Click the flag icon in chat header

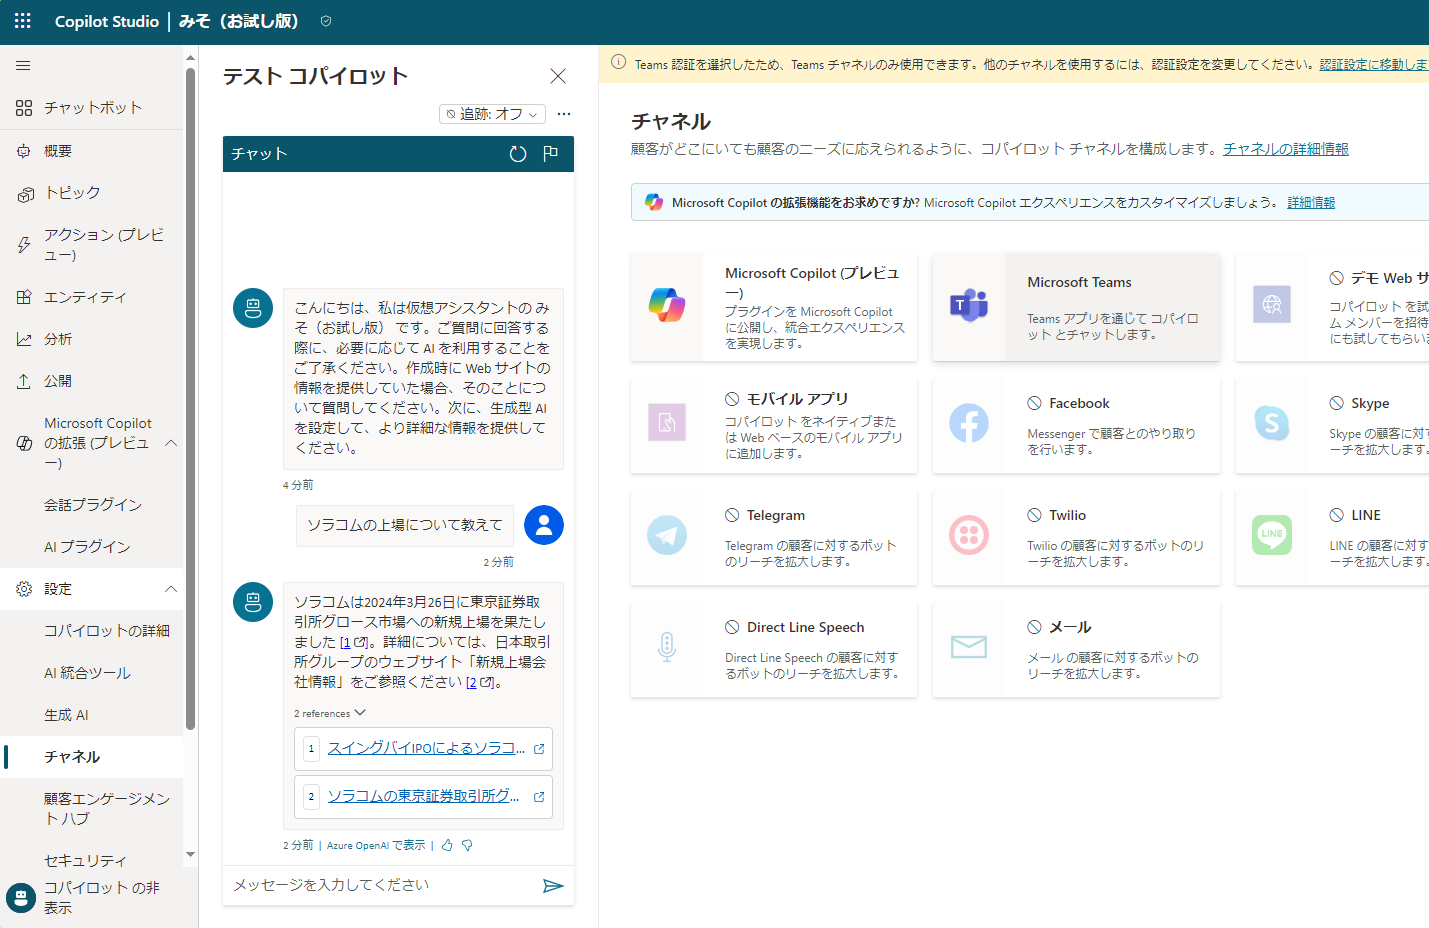pyautogui.click(x=550, y=154)
